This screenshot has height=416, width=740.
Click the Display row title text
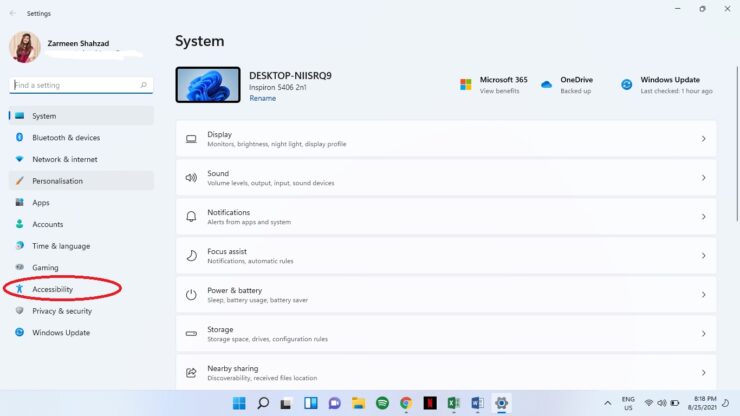(219, 135)
